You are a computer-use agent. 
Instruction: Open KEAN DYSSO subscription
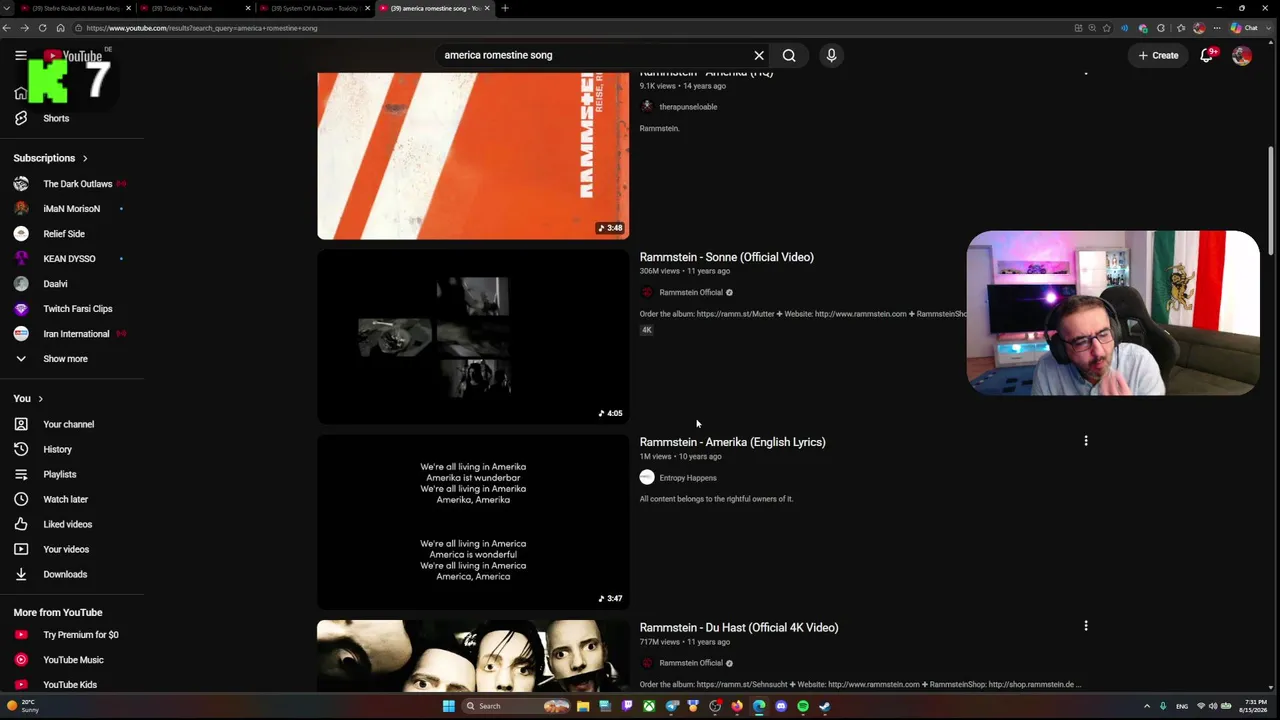point(69,259)
